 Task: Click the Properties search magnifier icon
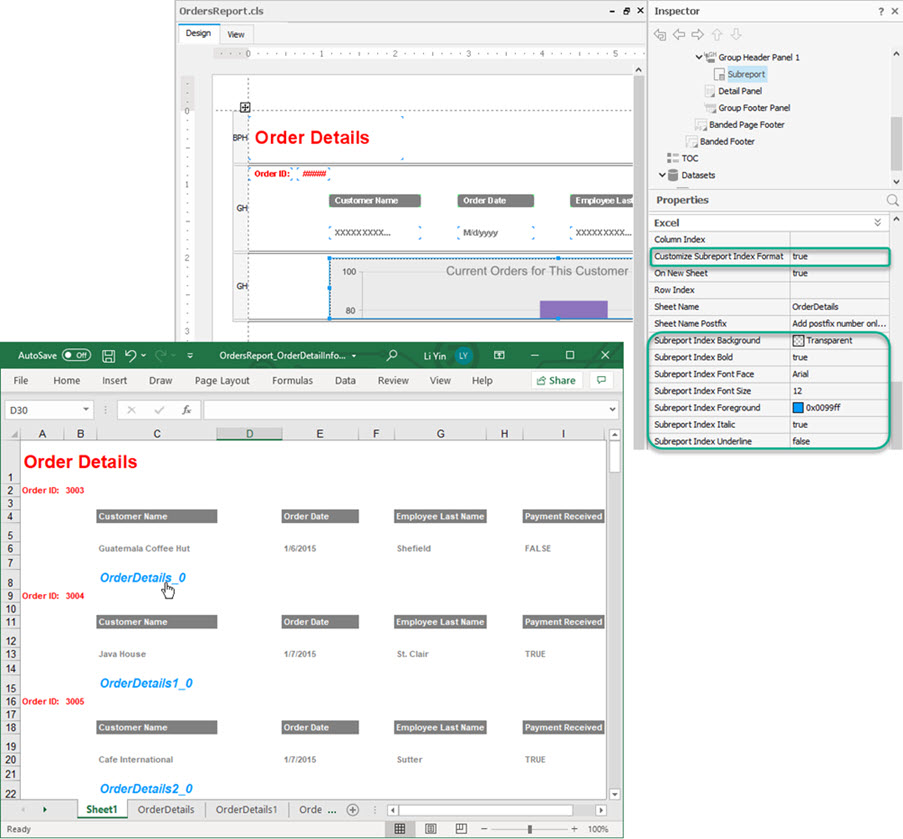point(892,200)
